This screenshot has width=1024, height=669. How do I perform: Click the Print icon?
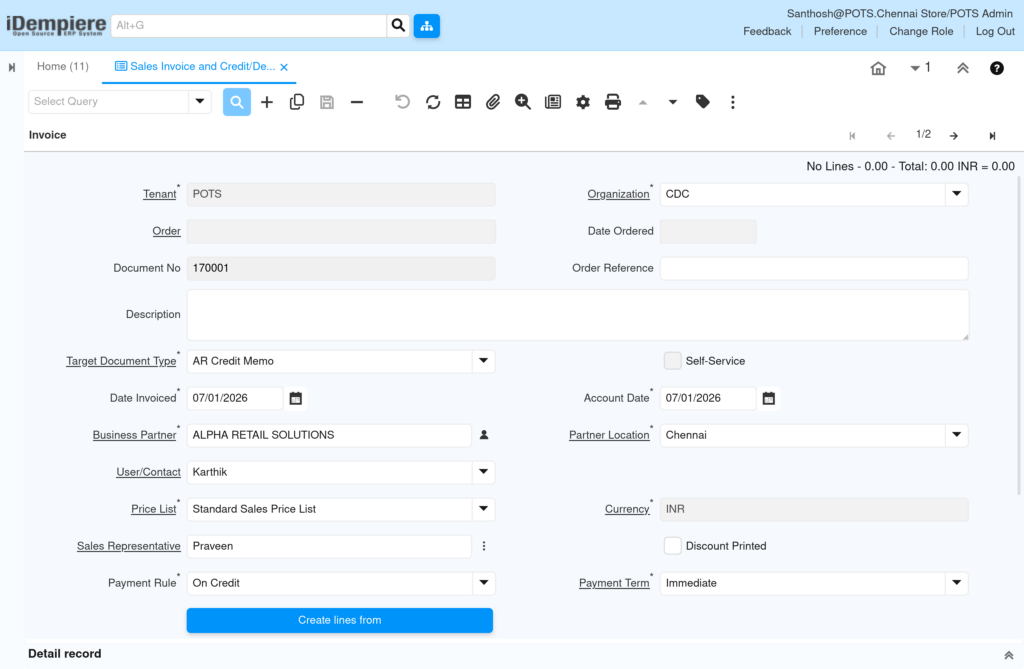pos(613,102)
